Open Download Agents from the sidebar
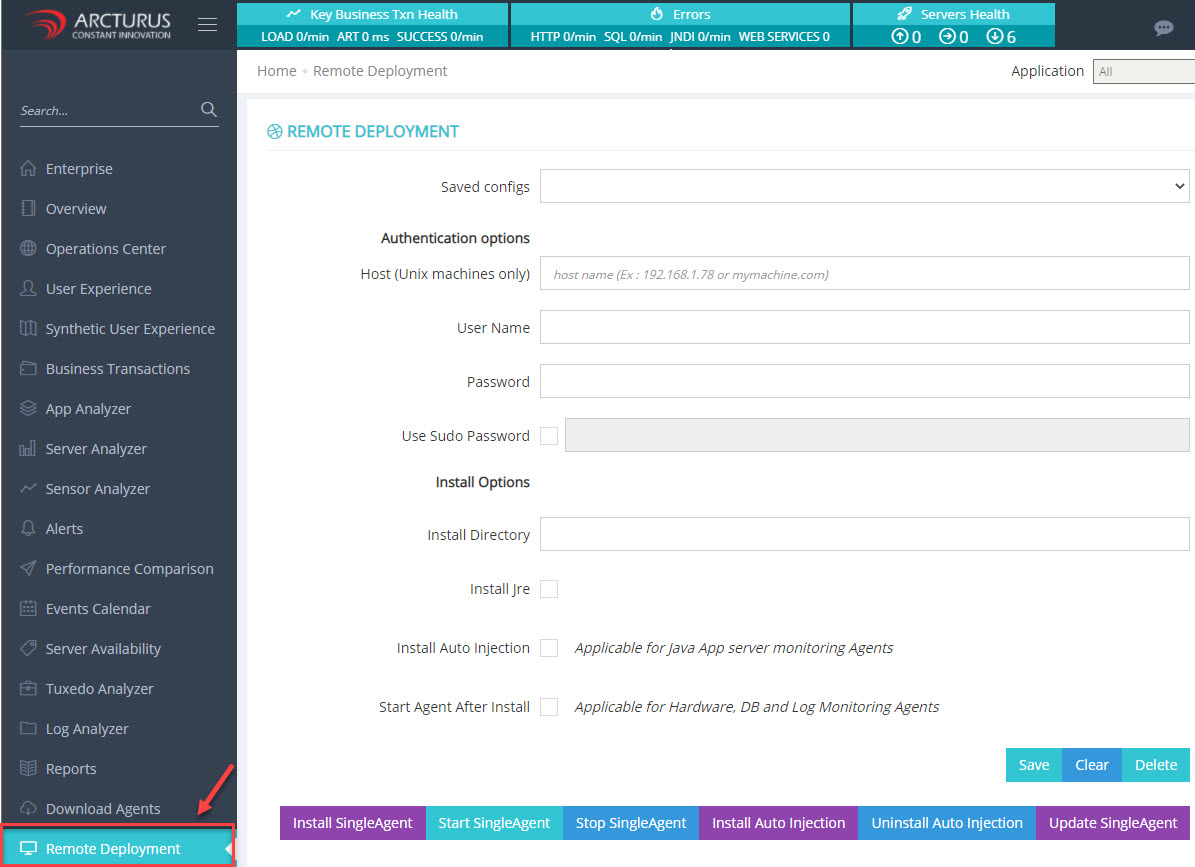Image resolution: width=1195 pixels, height=867 pixels. [100, 808]
